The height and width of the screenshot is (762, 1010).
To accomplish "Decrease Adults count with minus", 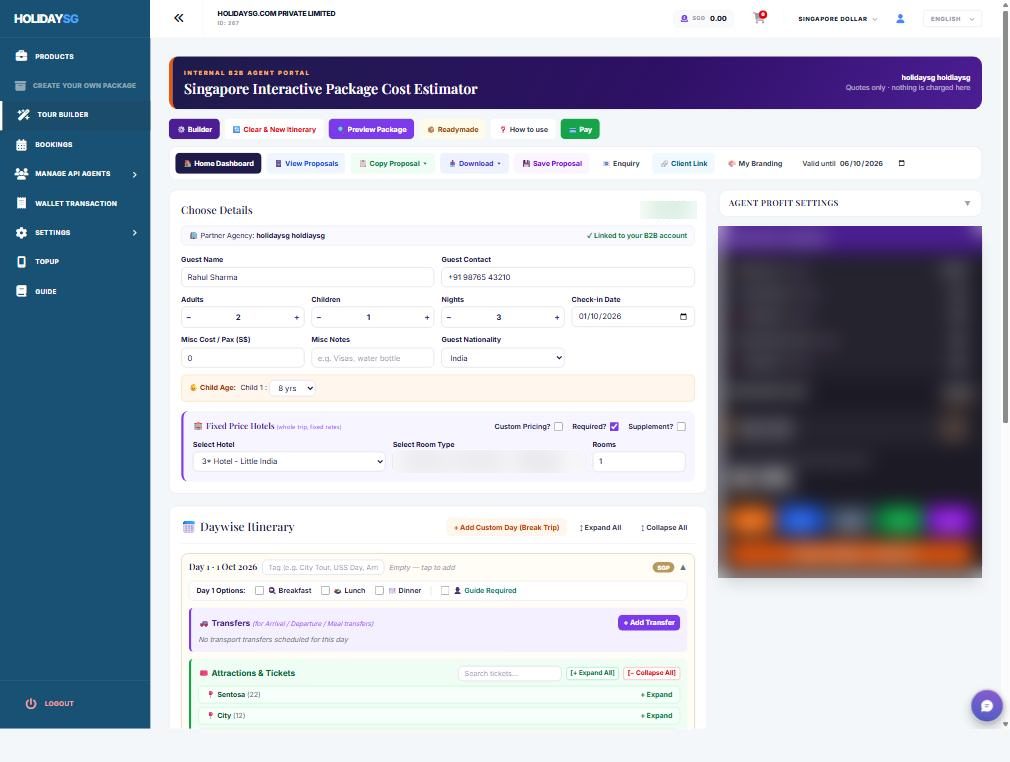I will tap(189, 317).
